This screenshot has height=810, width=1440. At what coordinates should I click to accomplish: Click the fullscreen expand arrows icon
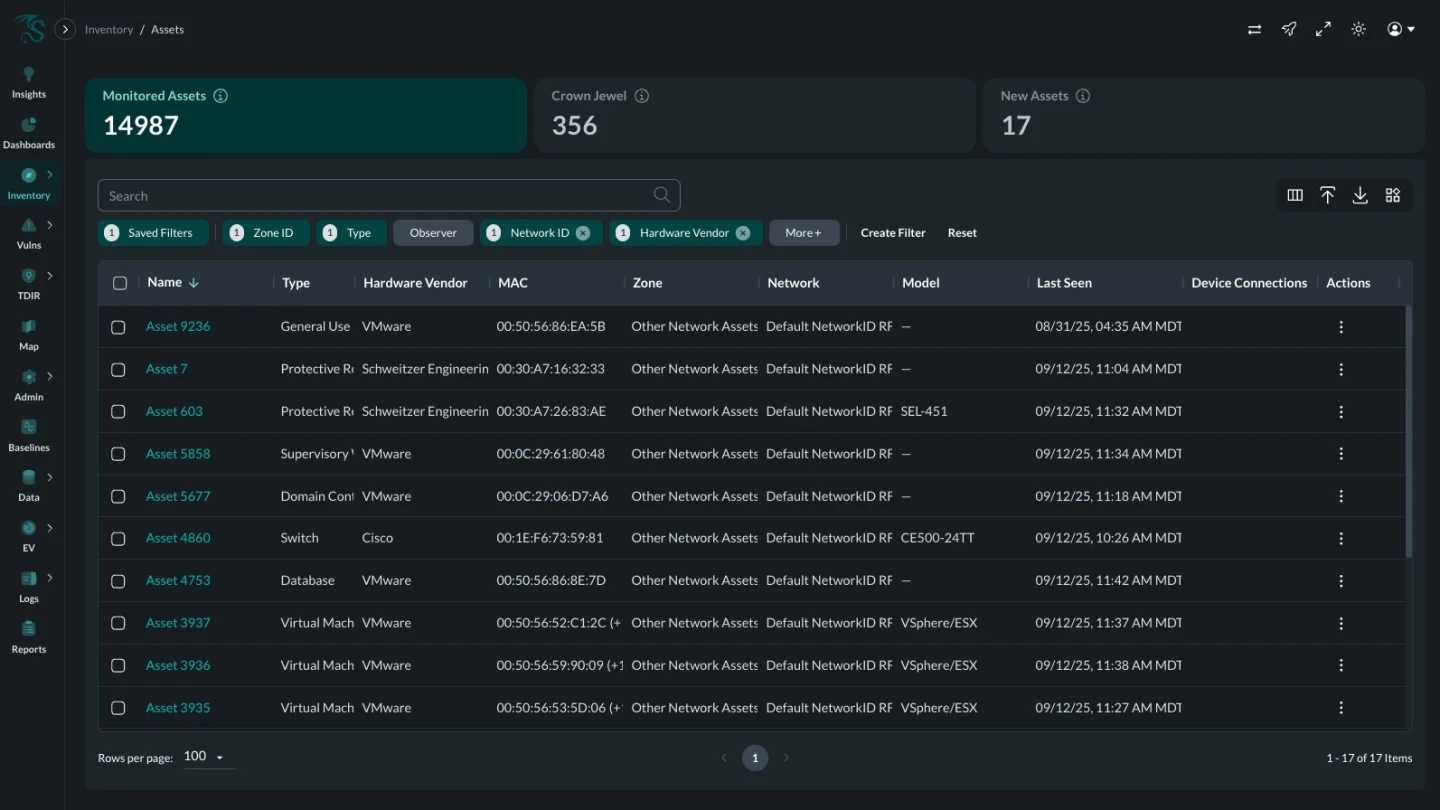(1323, 30)
